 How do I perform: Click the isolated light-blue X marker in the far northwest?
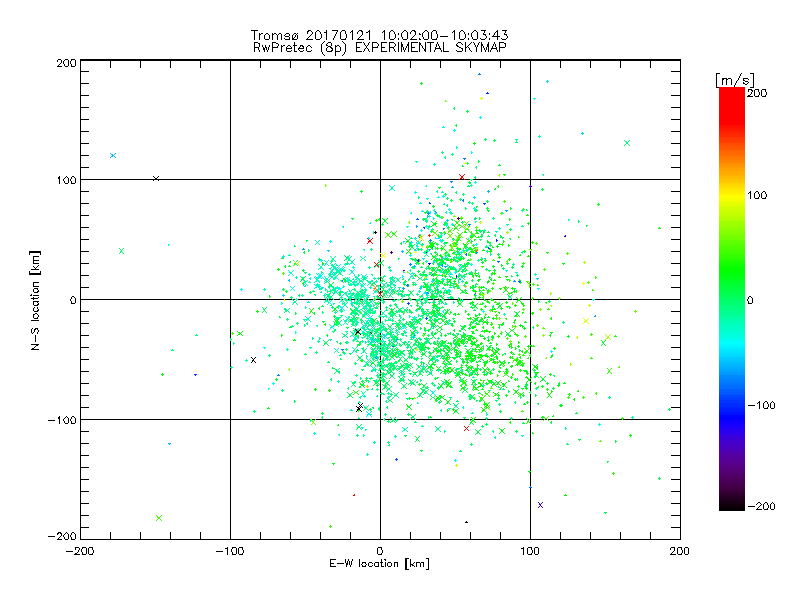point(113,156)
